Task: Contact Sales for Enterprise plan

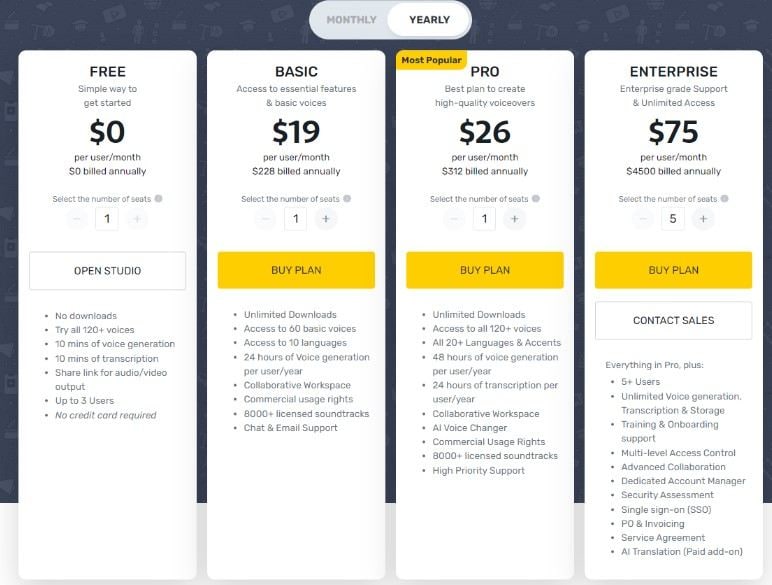Action: (673, 321)
